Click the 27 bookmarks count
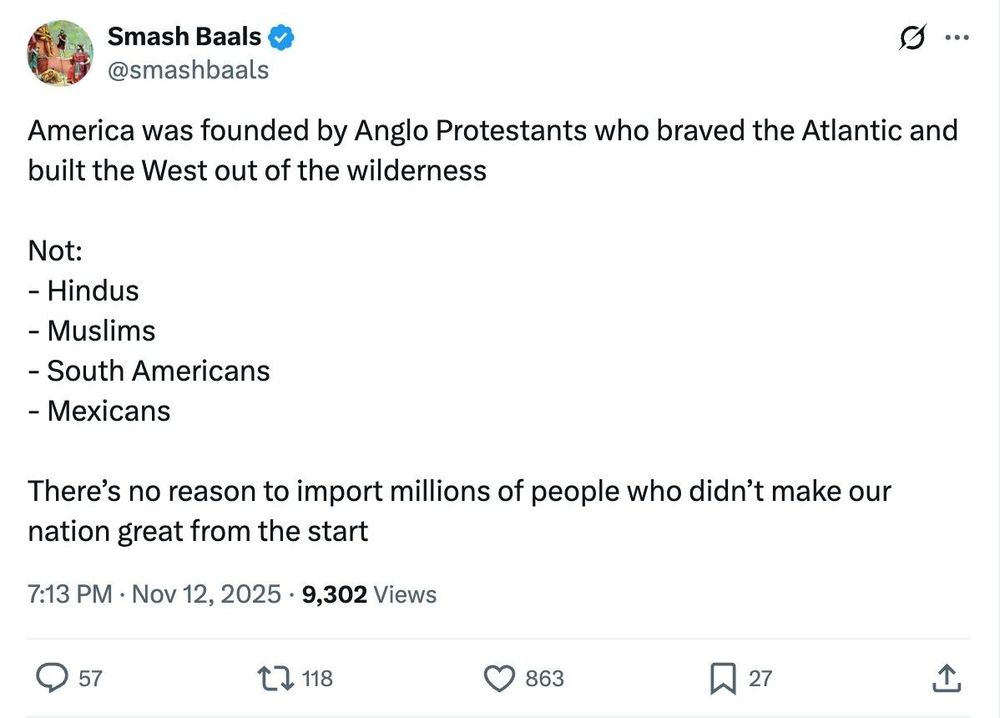This screenshot has width=1000, height=718. [760, 678]
